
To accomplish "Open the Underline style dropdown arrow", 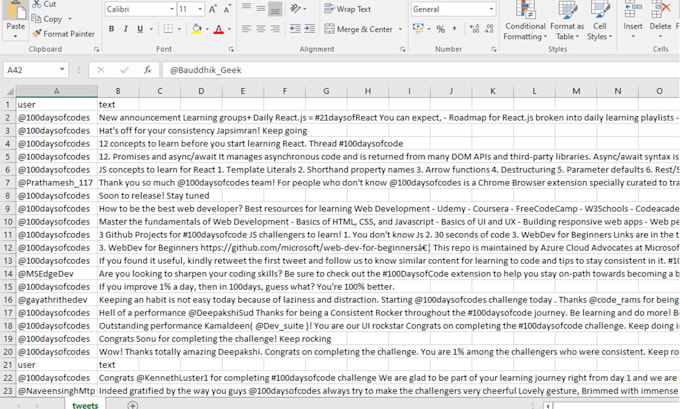I will click(151, 29).
